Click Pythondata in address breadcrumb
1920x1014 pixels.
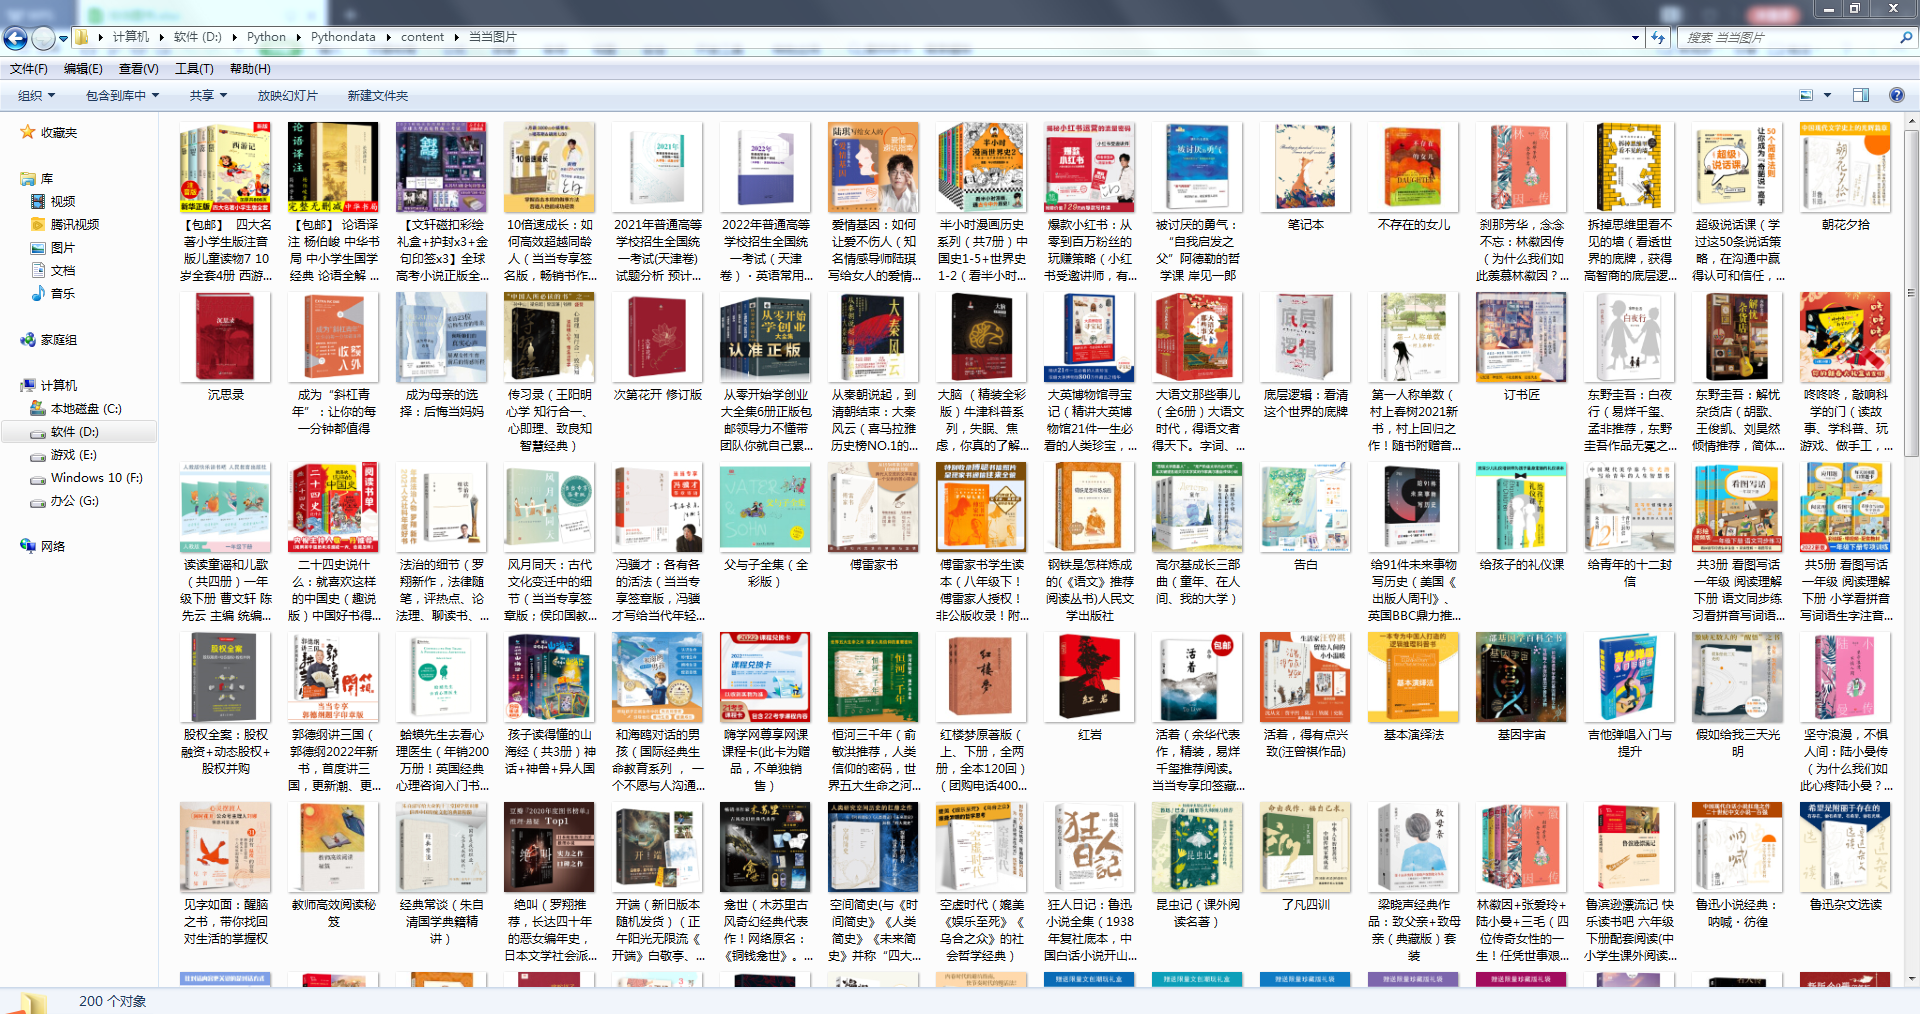[x=343, y=37]
